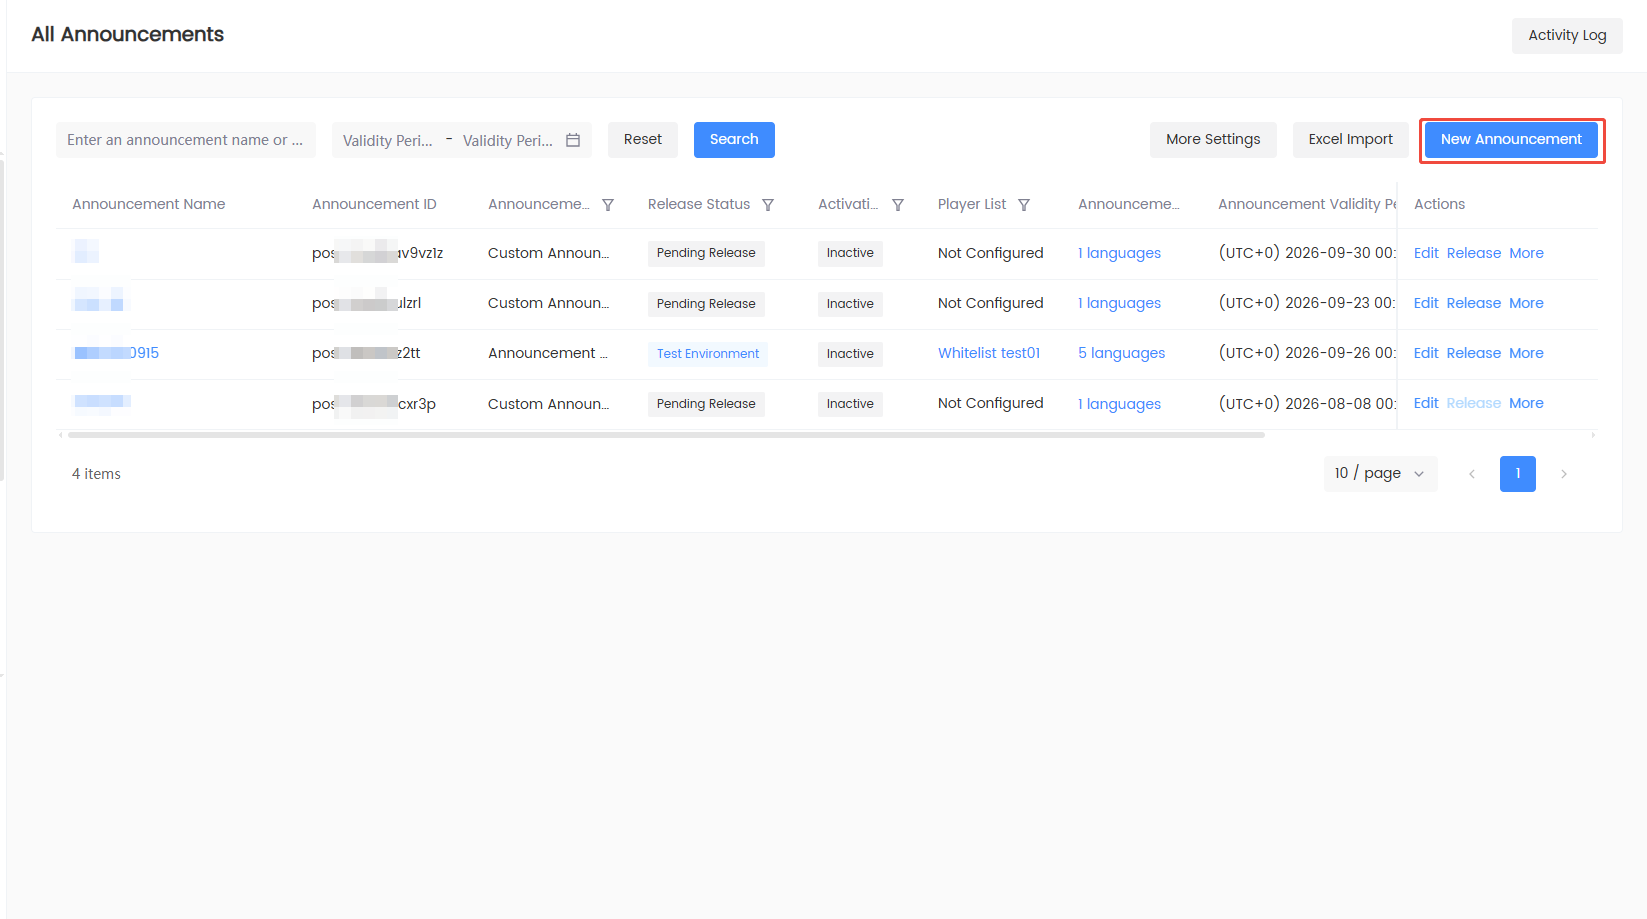Release the announcement ending in ulzrl

point(1474,303)
